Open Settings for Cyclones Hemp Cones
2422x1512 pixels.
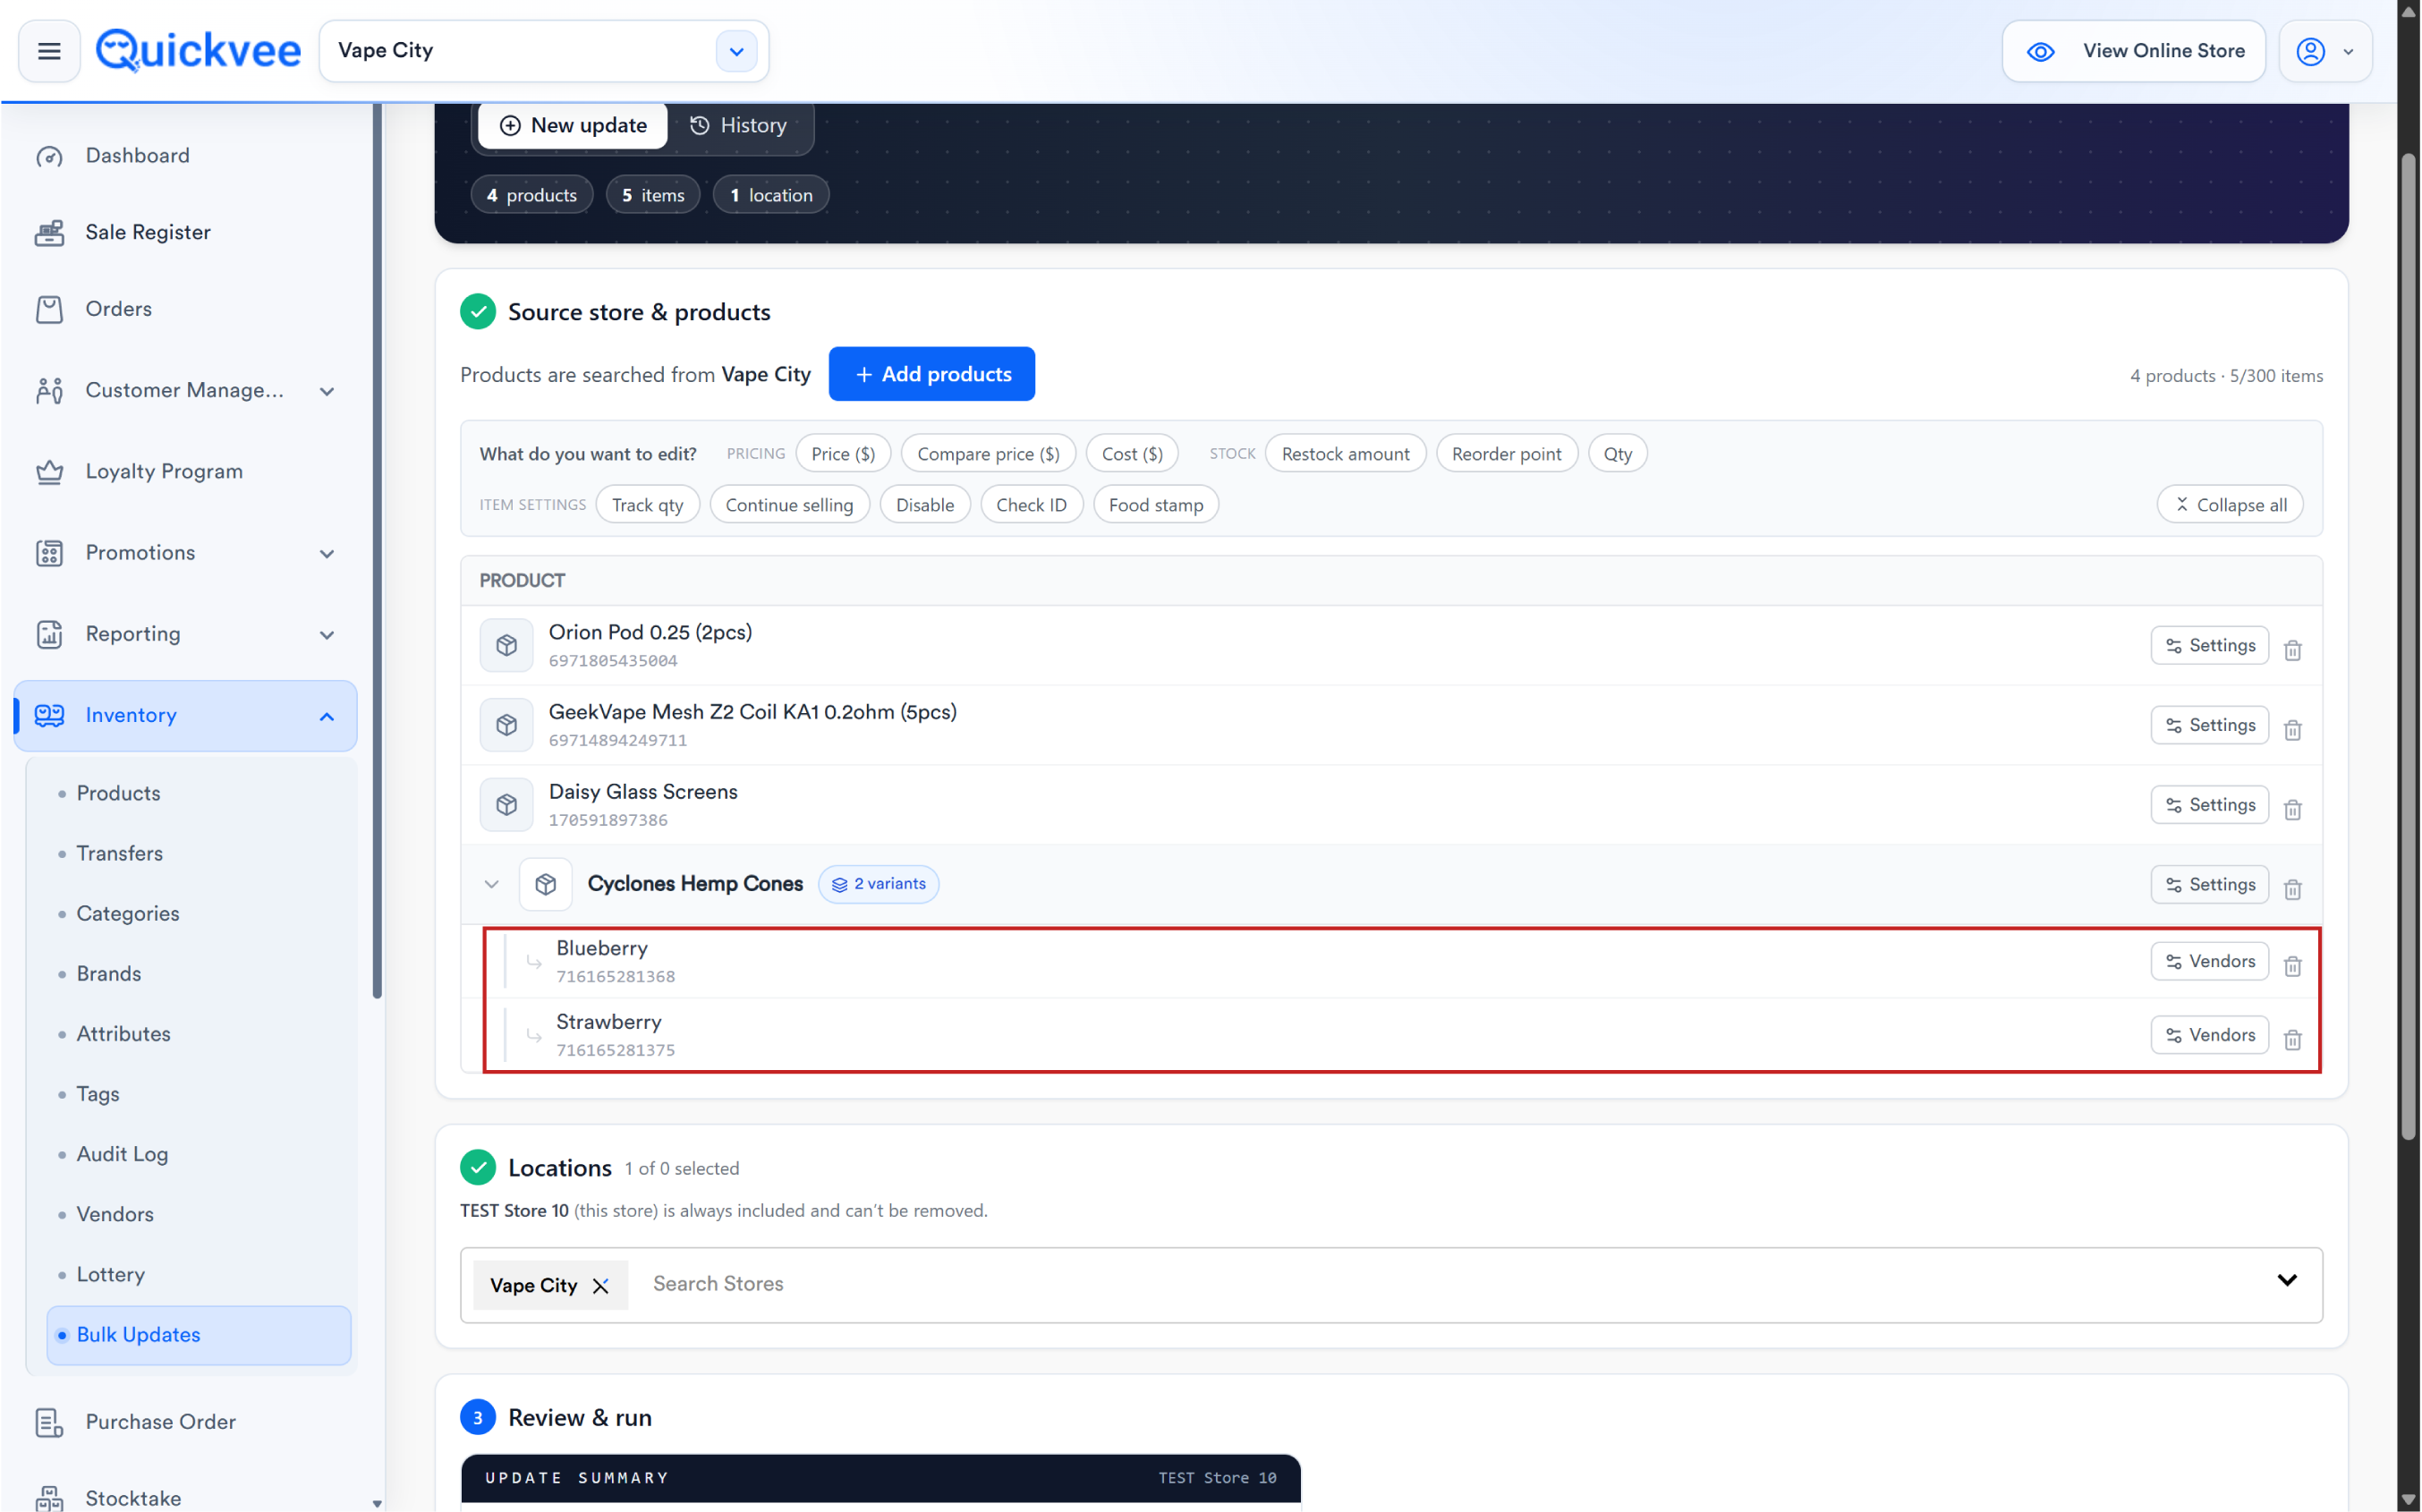2210,885
